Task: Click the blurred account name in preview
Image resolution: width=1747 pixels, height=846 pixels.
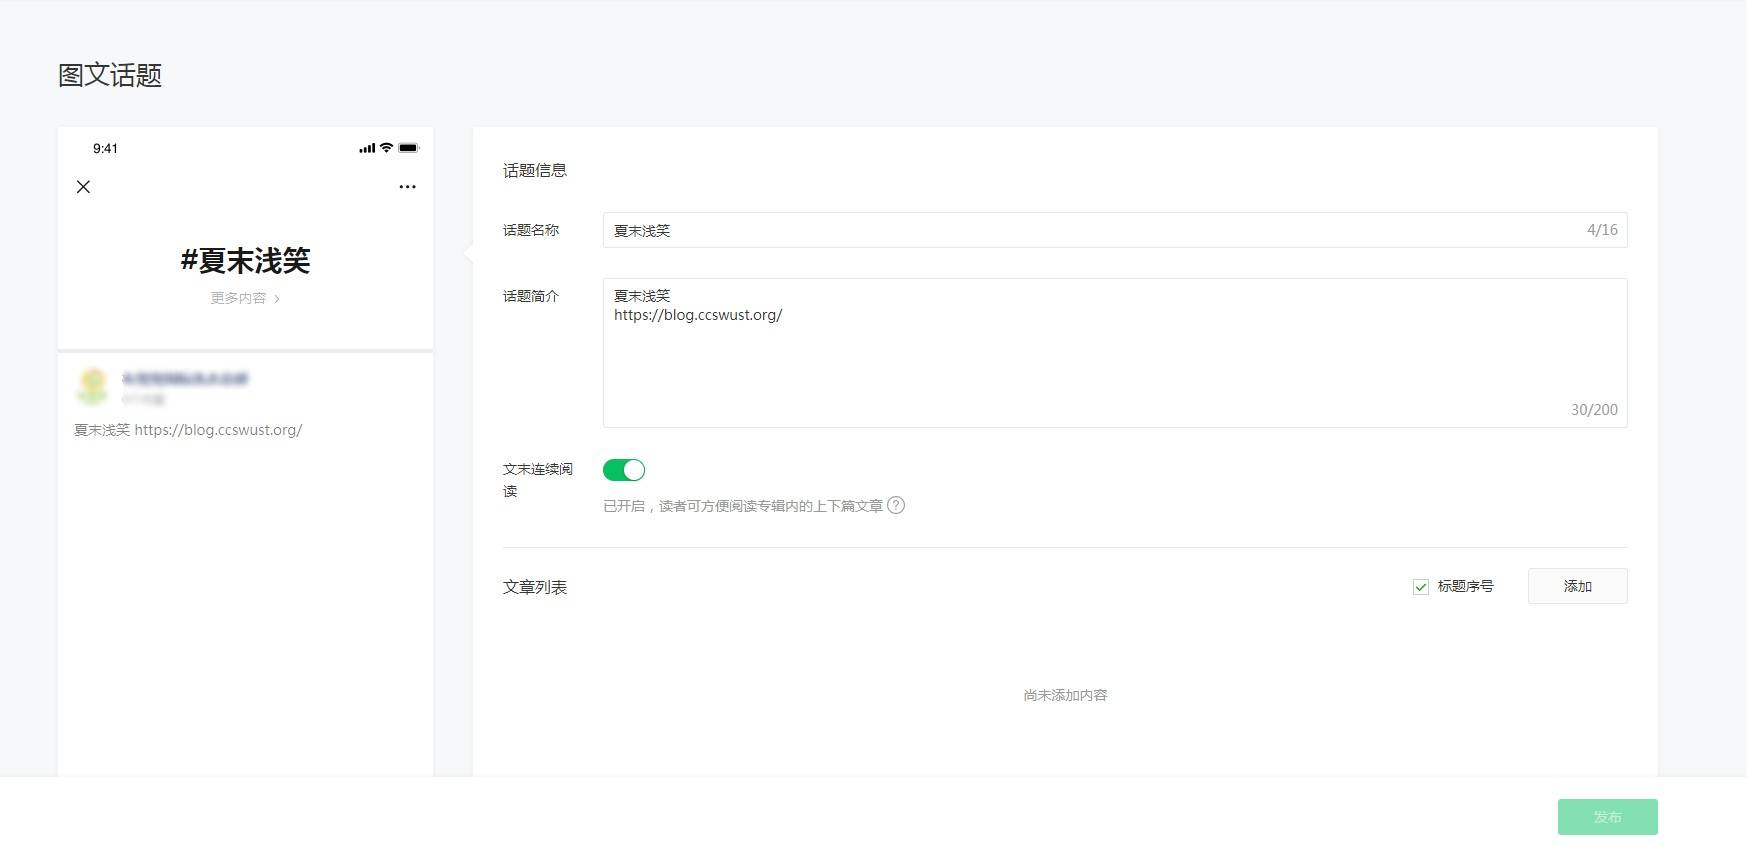Action: [x=185, y=379]
